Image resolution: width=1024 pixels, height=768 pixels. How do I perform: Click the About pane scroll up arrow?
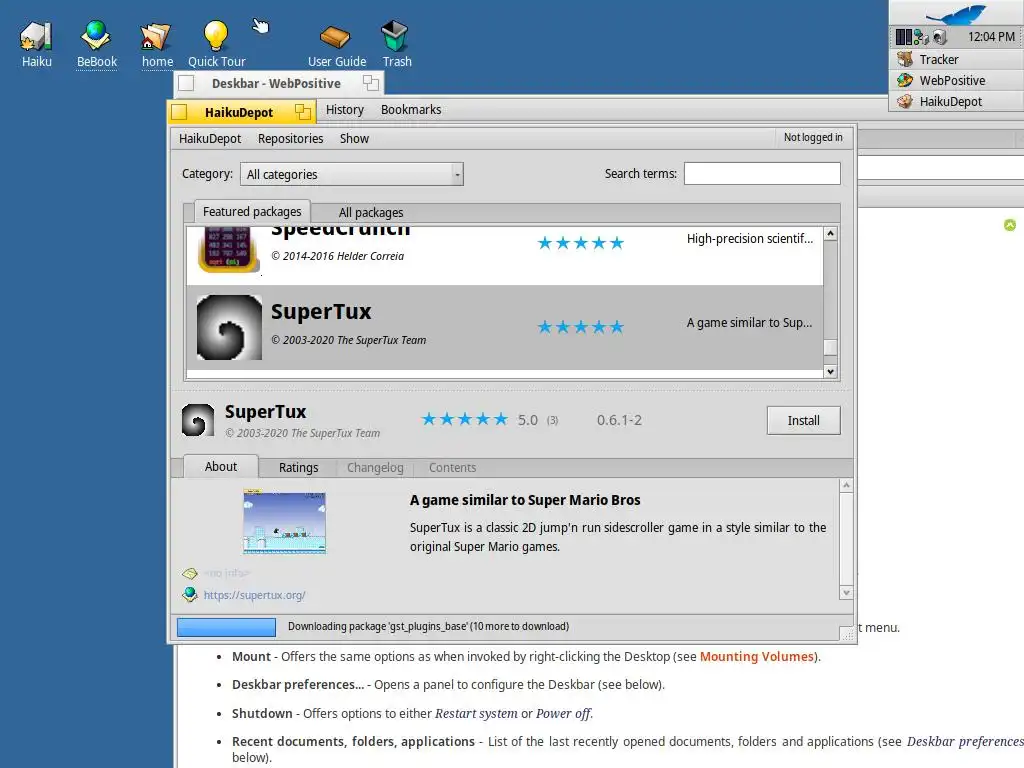(x=846, y=485)
